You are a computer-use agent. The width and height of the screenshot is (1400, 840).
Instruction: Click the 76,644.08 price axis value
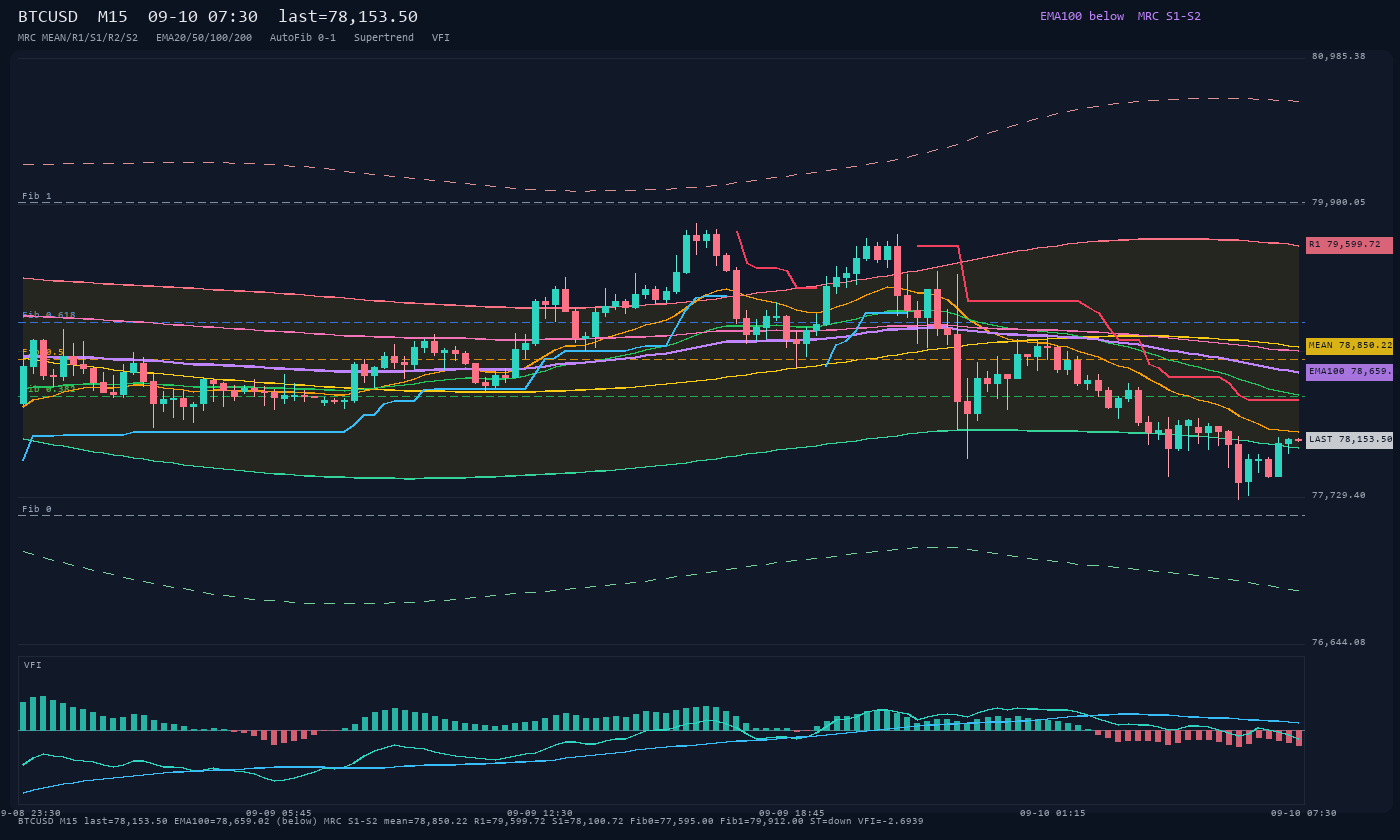[1338, 642]
